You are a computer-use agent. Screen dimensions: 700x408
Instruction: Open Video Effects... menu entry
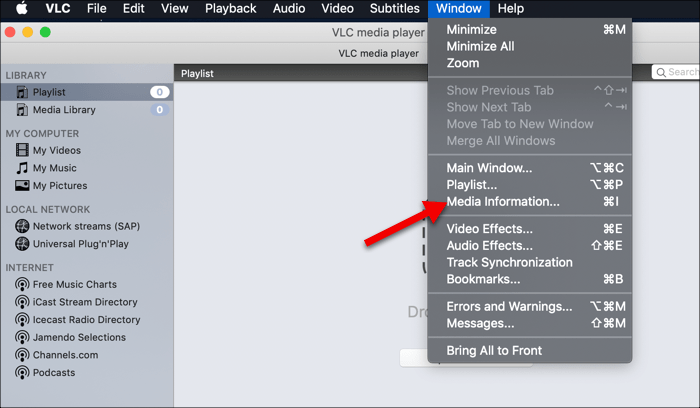[x=489, y=229]
